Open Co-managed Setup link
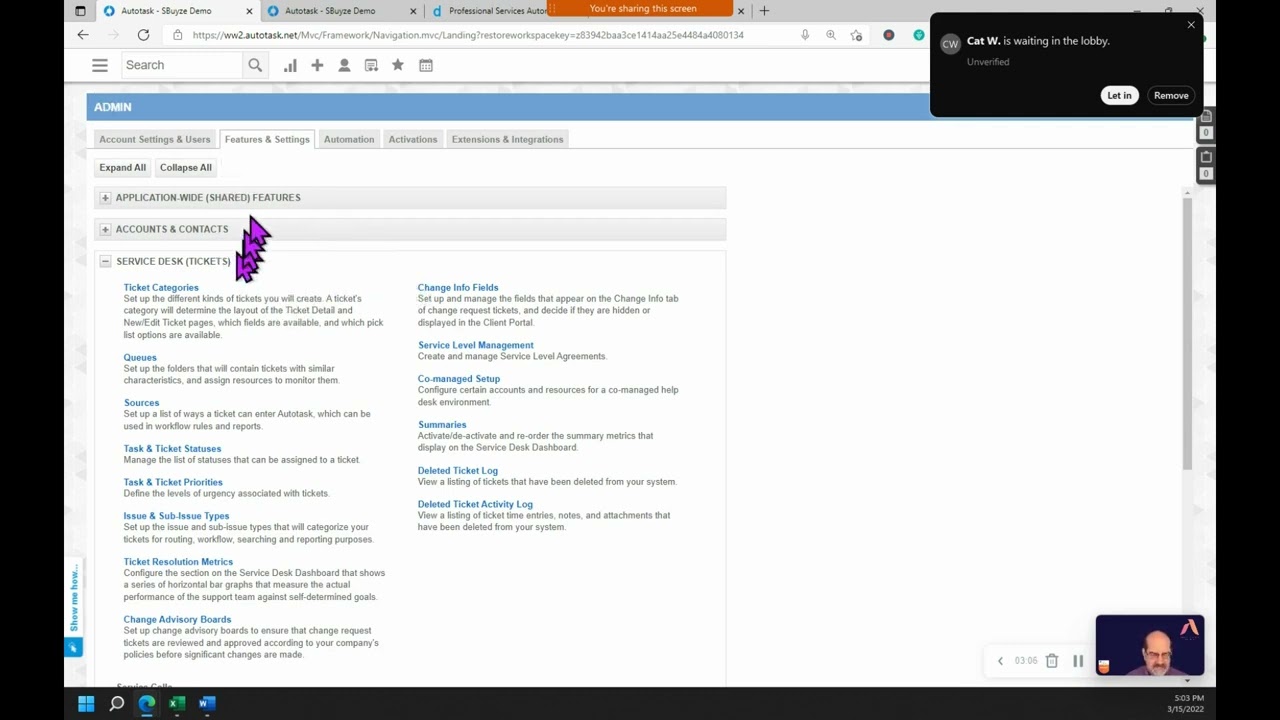The width and height of the screenshot is (1280, 720). [459, 379]
